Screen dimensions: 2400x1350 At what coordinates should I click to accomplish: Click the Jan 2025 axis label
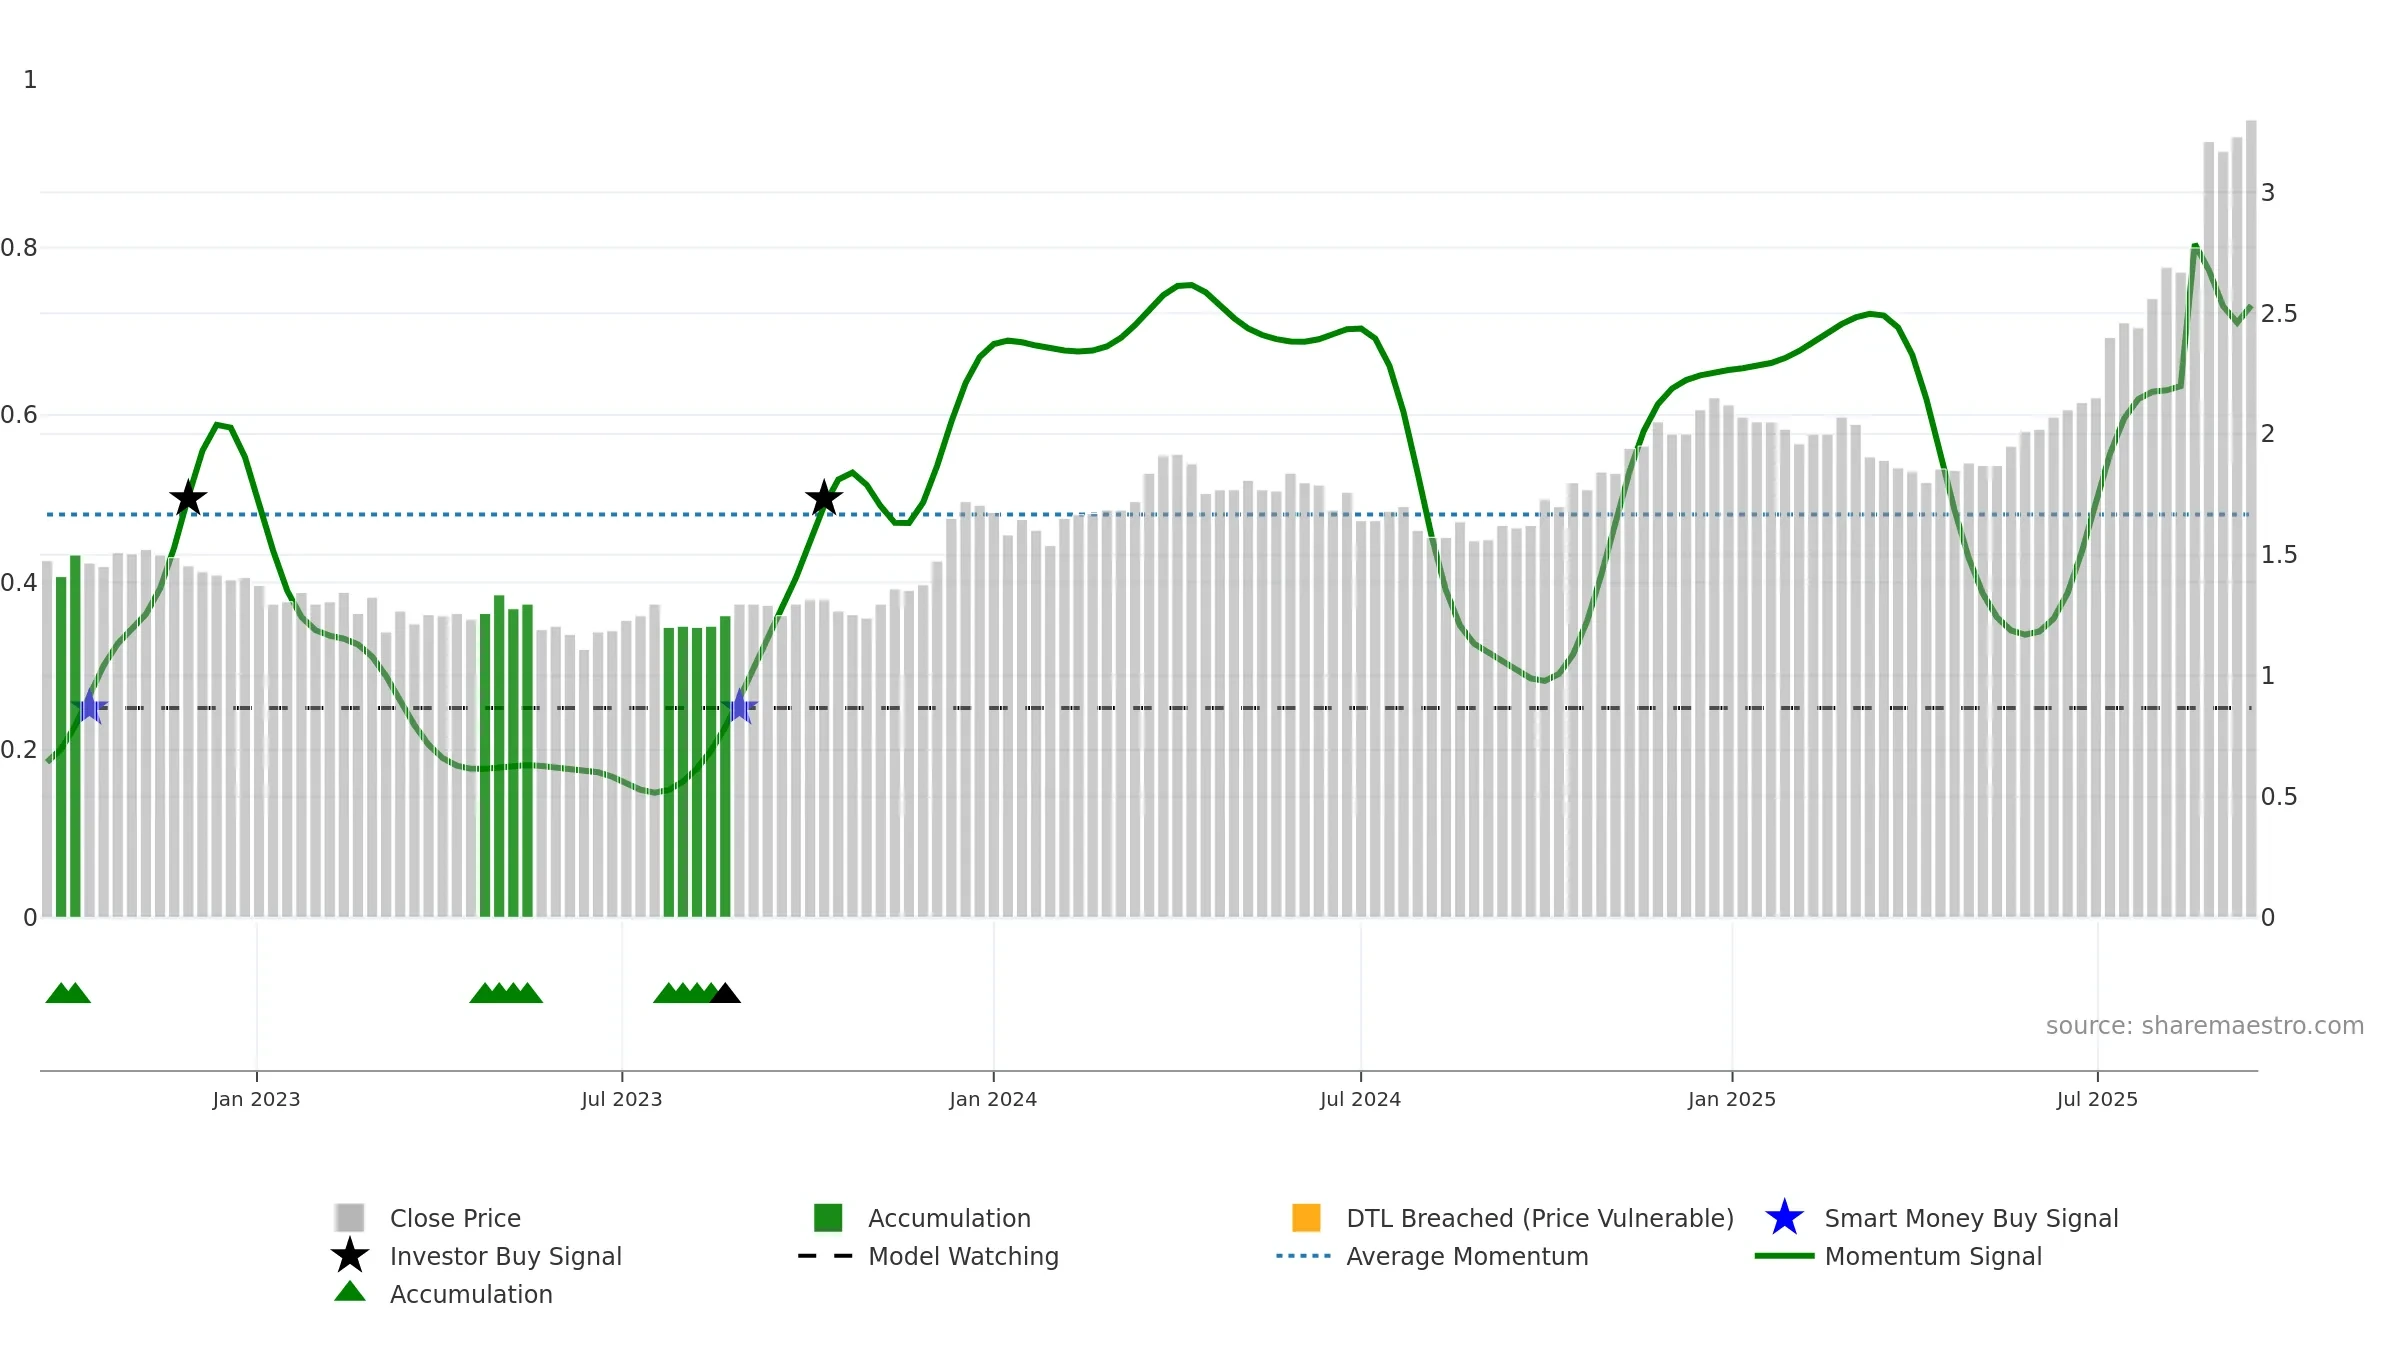point(1732,1099)
